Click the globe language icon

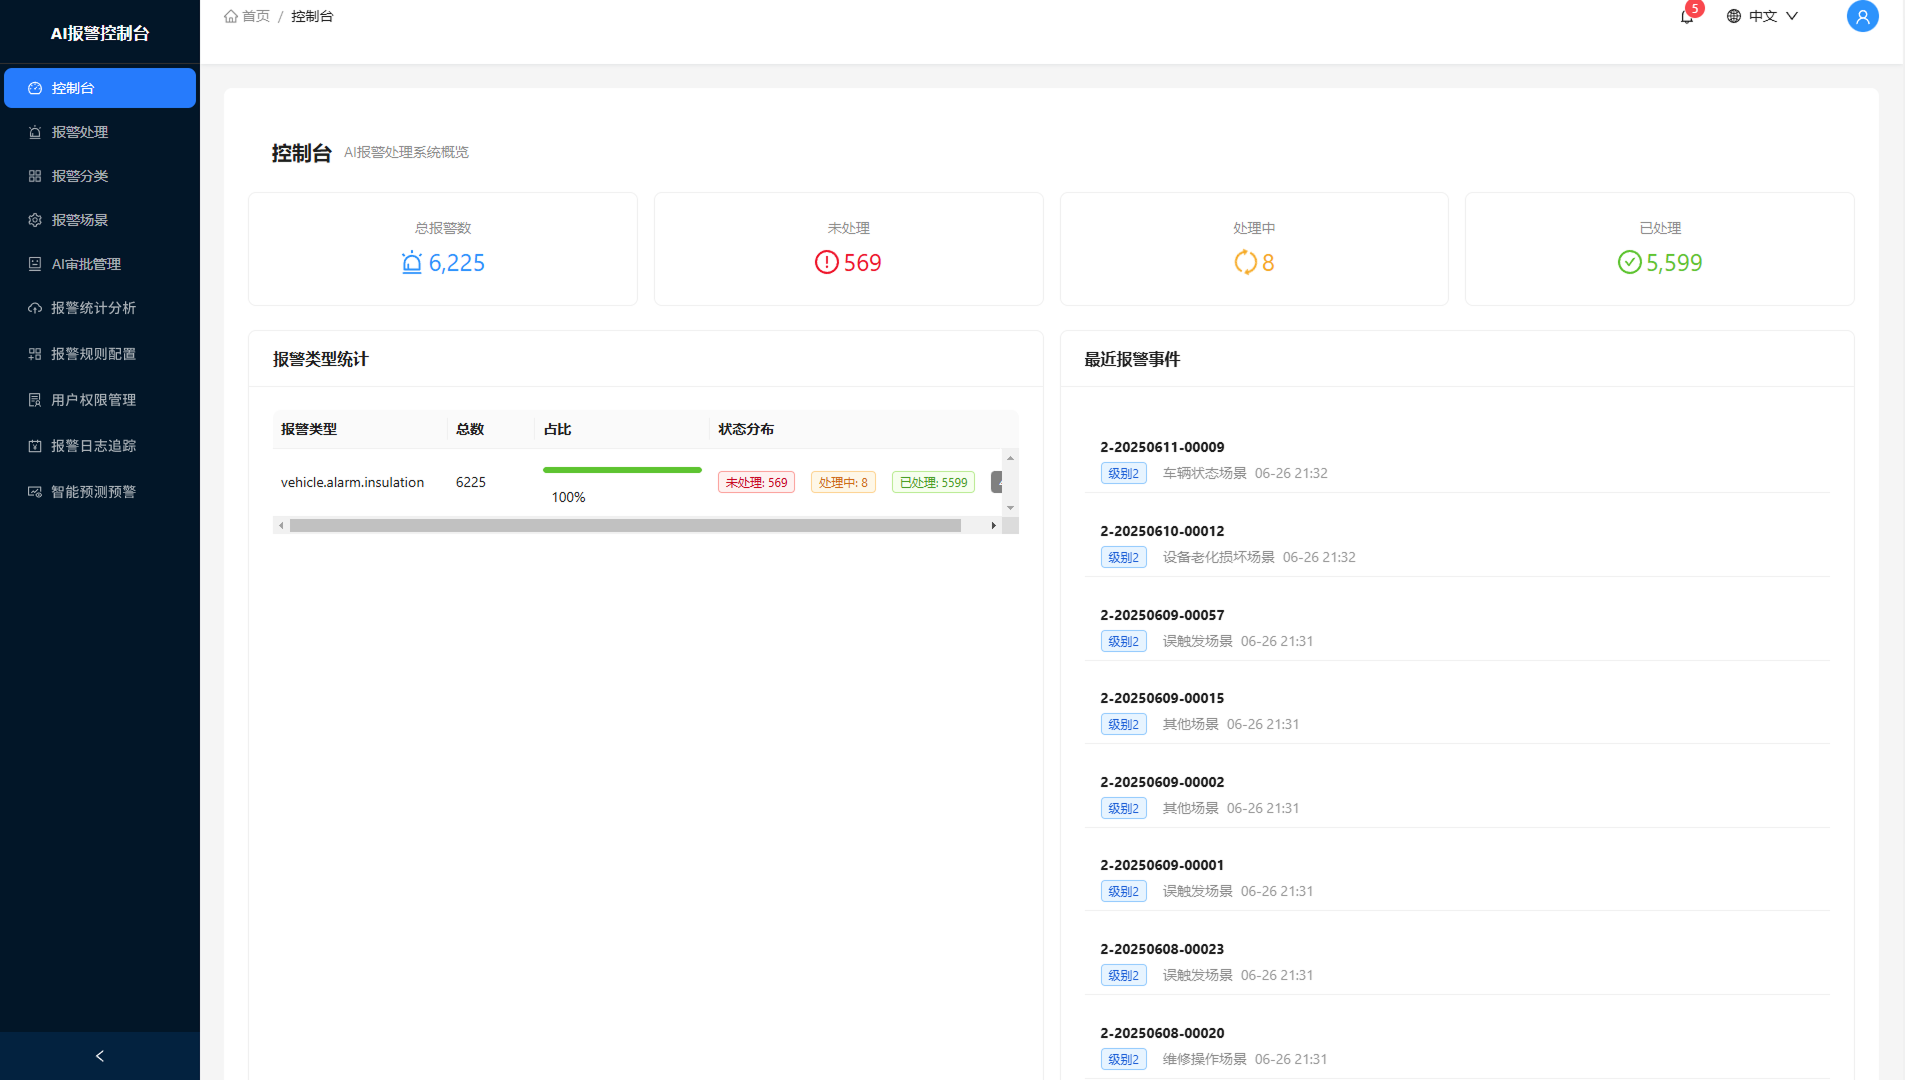[1734, 16]
